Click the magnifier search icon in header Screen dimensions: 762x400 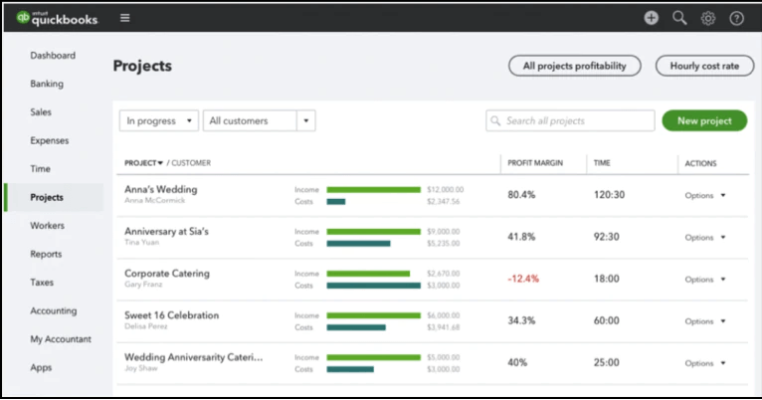tap(679, 18)
